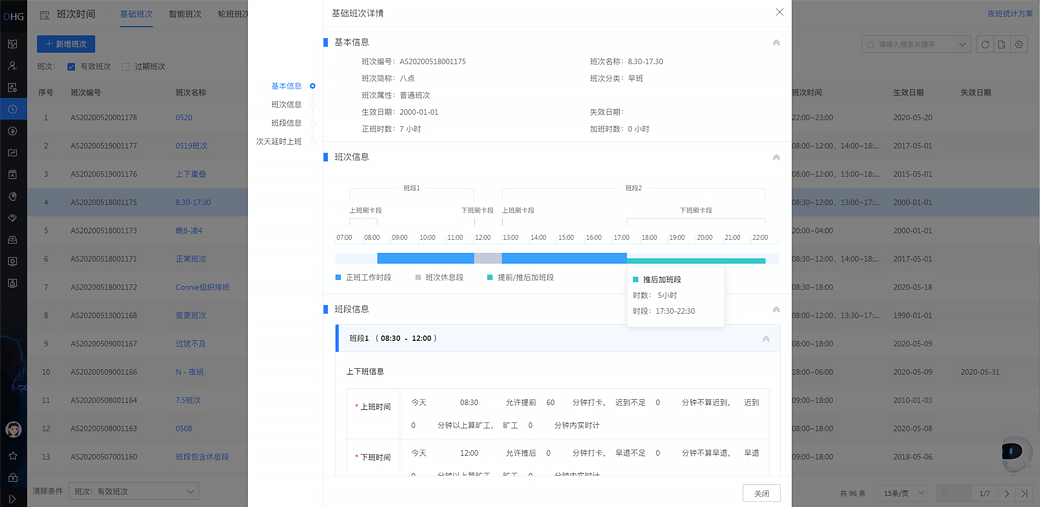This screenshot has height=507, width=1040.
Task: Click the star favorites icon in sidebar
Action: (13, 455)
